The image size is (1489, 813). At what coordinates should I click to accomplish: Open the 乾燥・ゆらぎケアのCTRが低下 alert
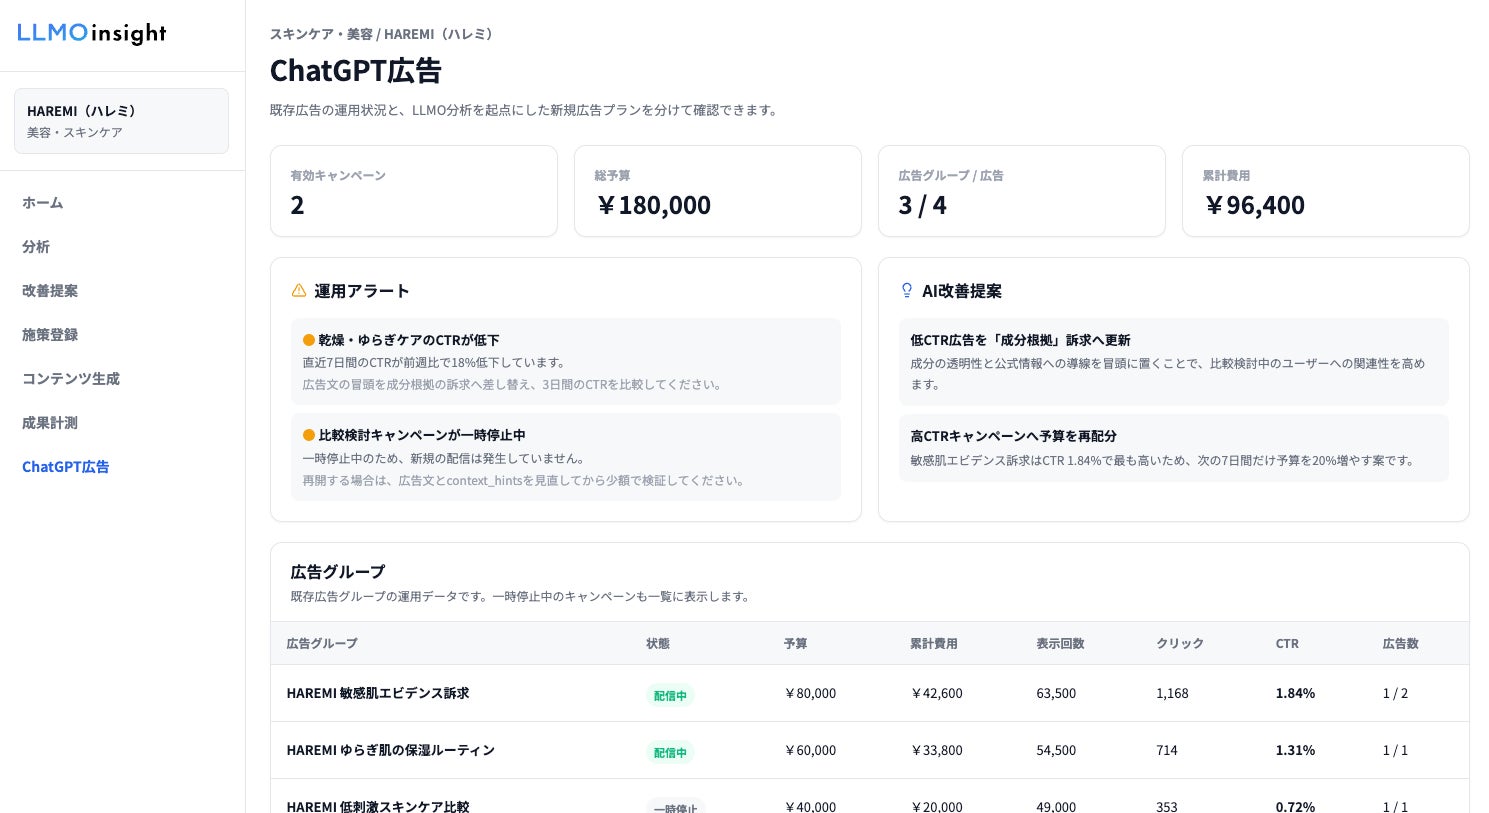pyautogui.click(x=566, y=361)
